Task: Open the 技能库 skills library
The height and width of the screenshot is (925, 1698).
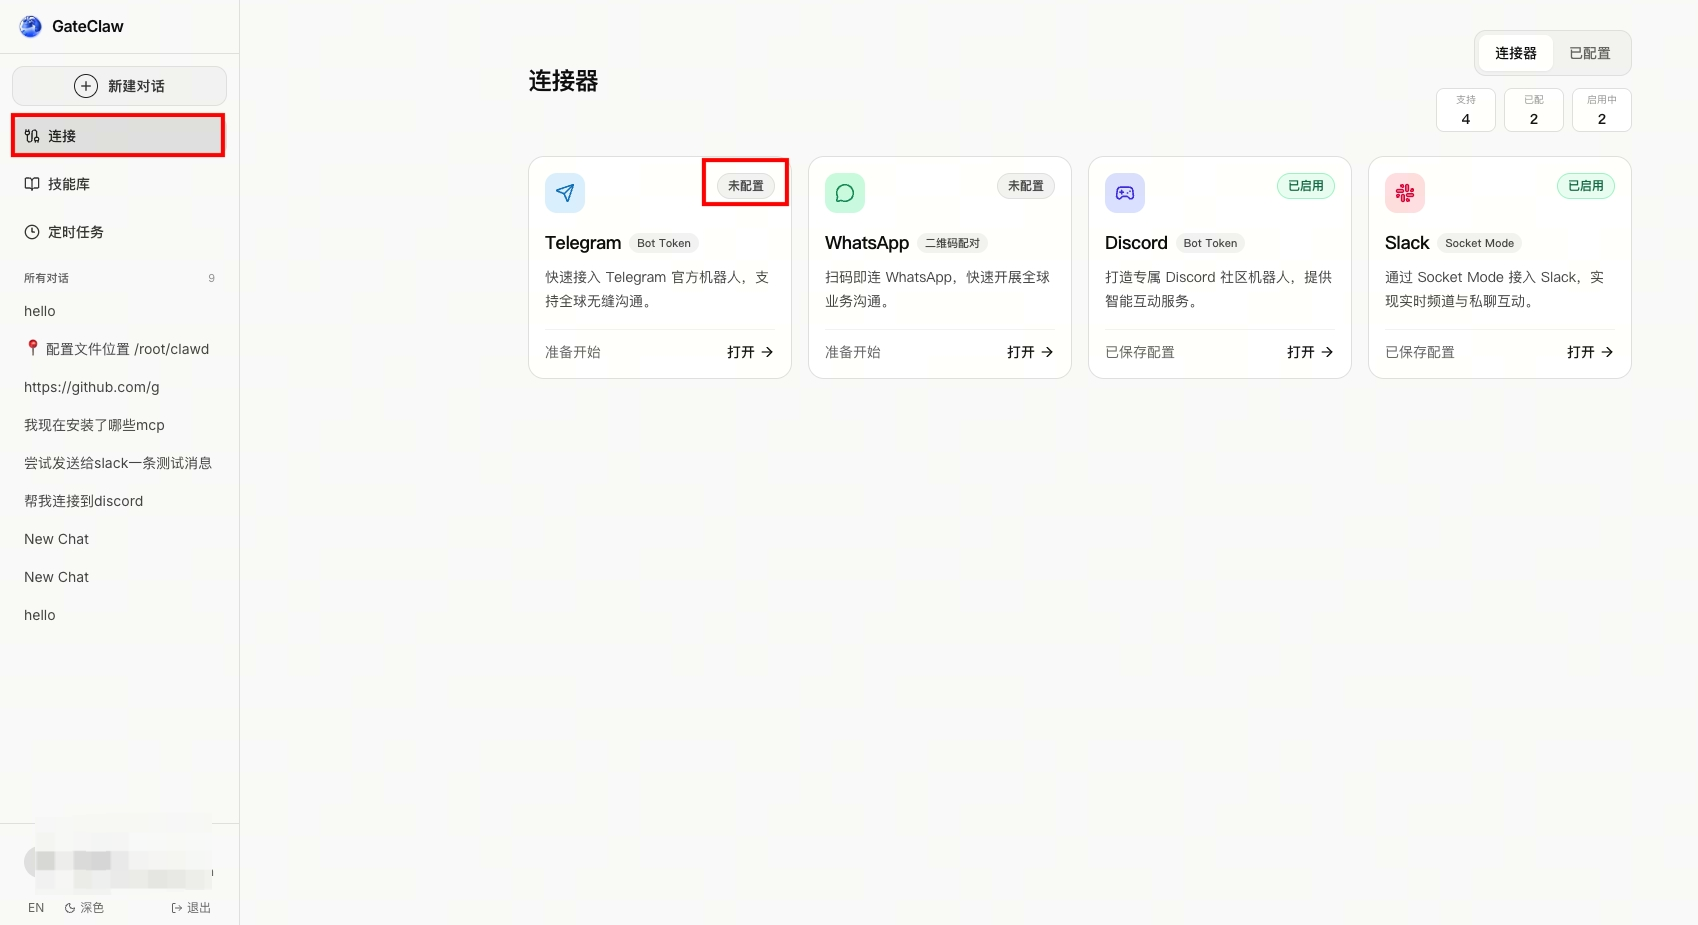Action: (68, 184)
